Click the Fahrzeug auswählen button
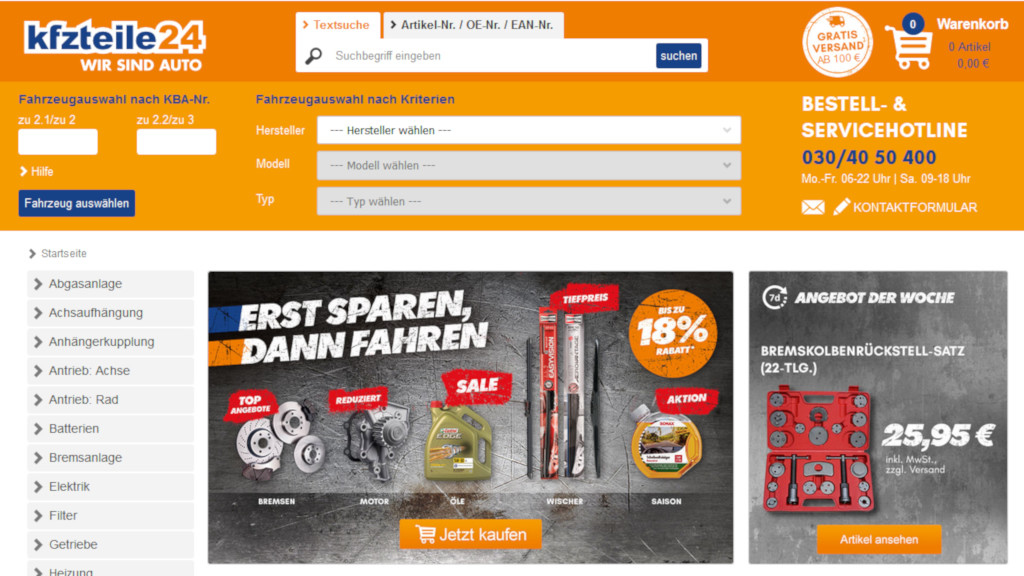Screen dimensions: 1024x576 point(76,203)
